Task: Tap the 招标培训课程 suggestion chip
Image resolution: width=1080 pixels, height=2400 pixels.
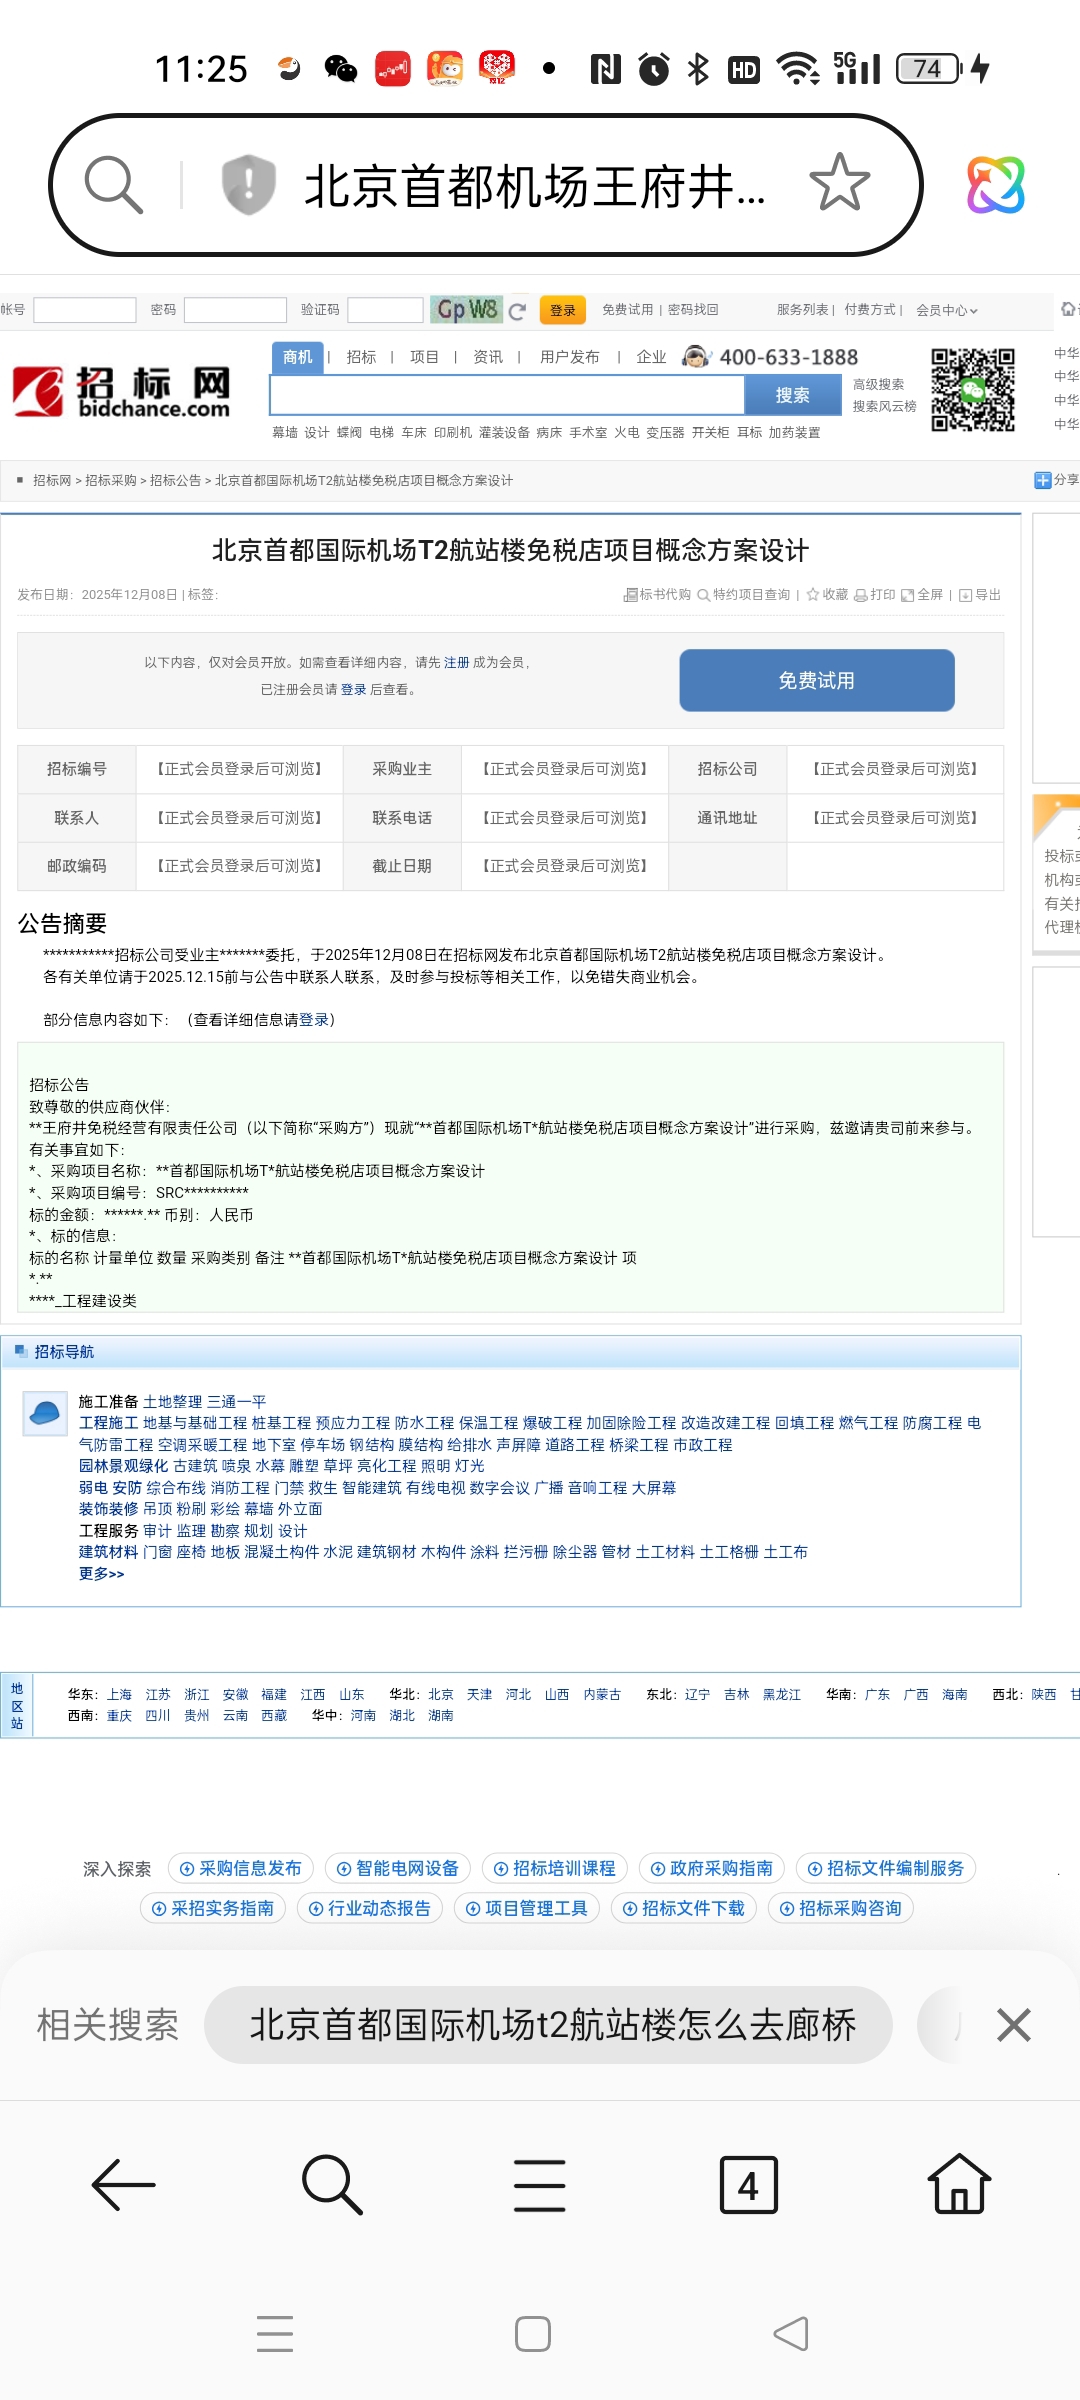Action: point(554,1868)
